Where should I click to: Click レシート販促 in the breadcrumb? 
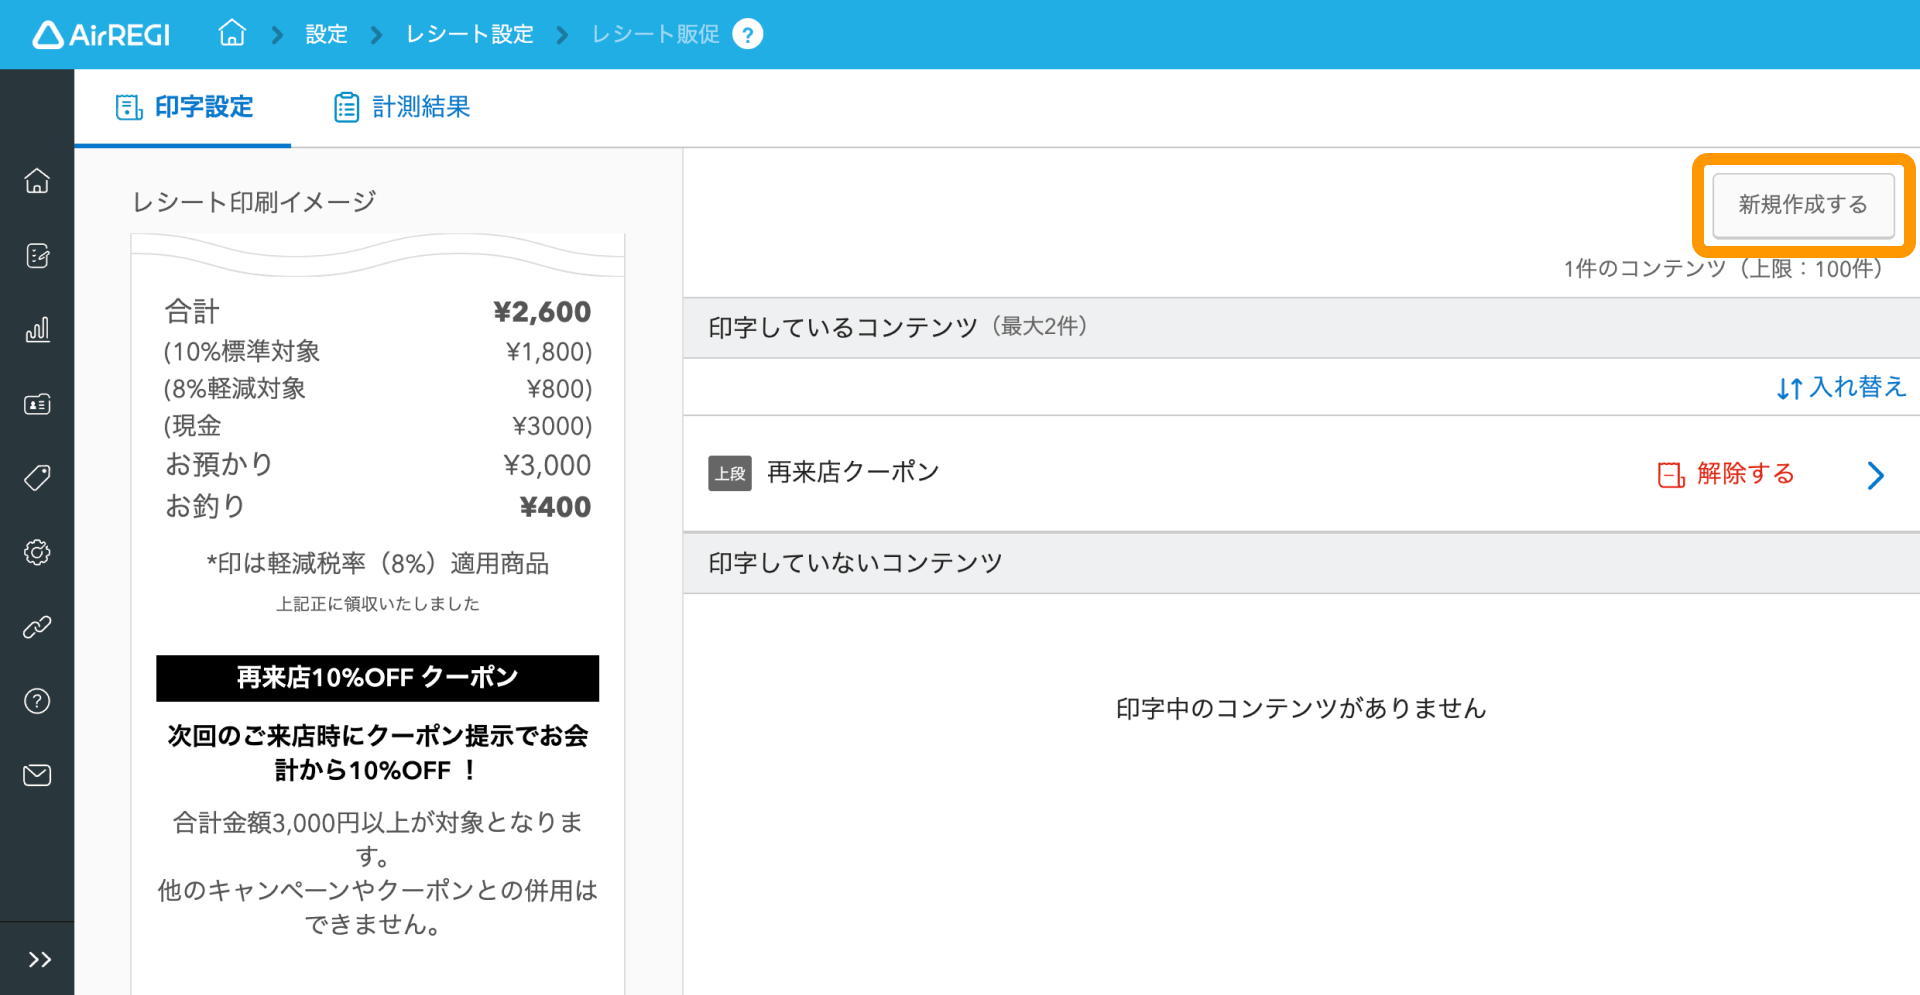point(655,34)
